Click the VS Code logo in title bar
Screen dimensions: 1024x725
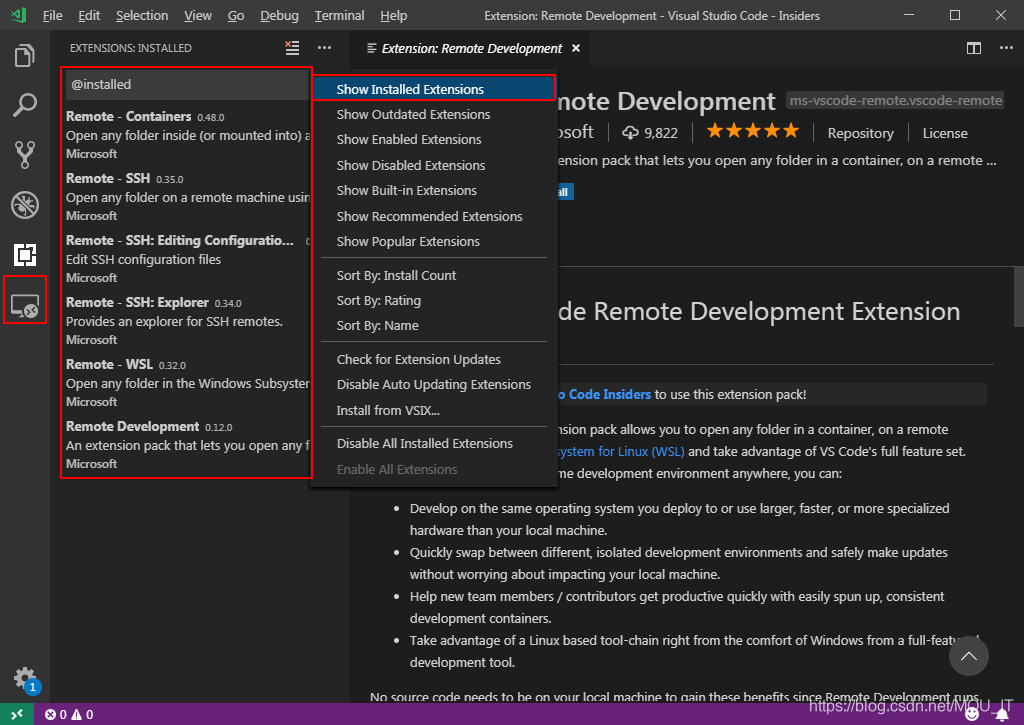(18, 14)
